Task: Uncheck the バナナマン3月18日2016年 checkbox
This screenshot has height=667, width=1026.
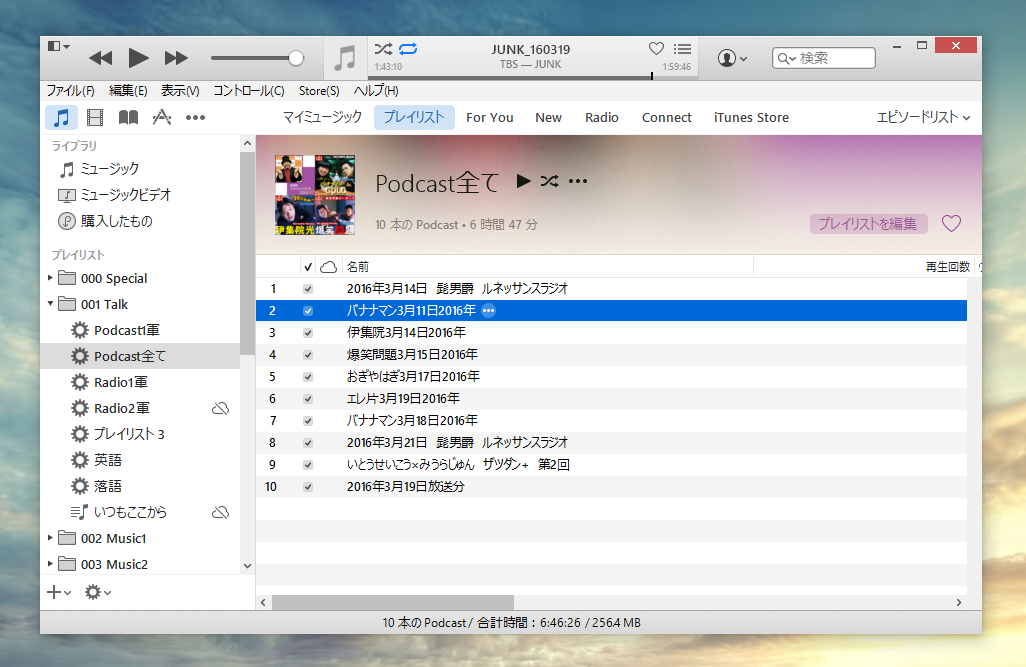Action: point(308,421)
